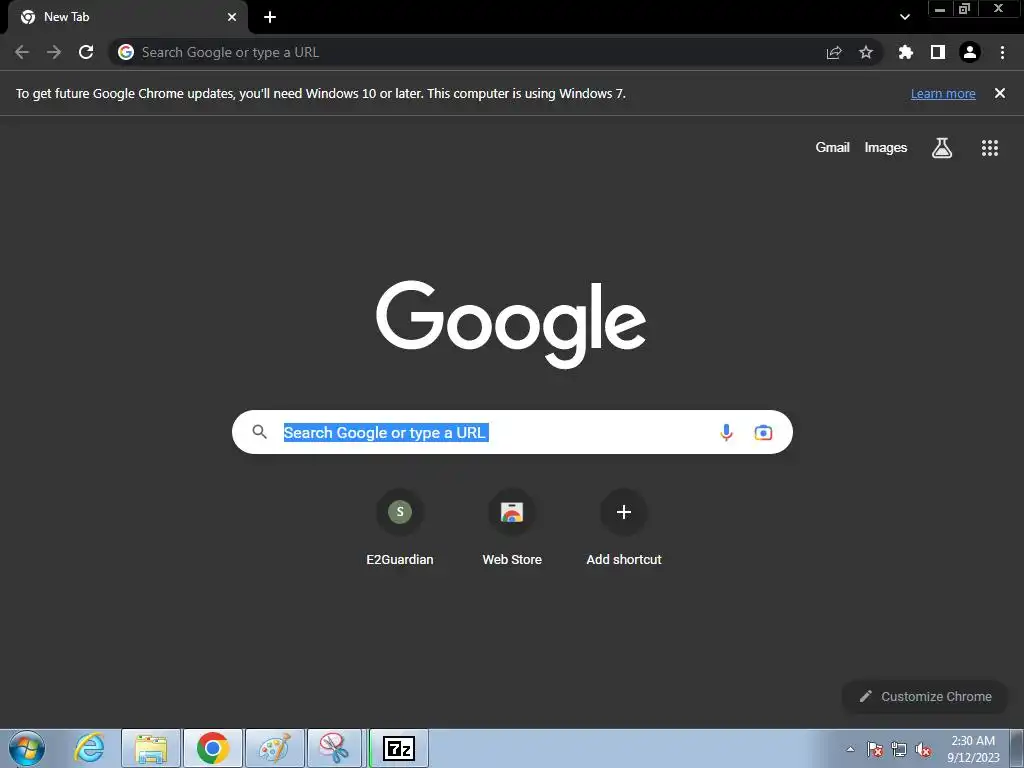
Task: Open the E2Guardian shortcut
Action: [x=400, y=529]
